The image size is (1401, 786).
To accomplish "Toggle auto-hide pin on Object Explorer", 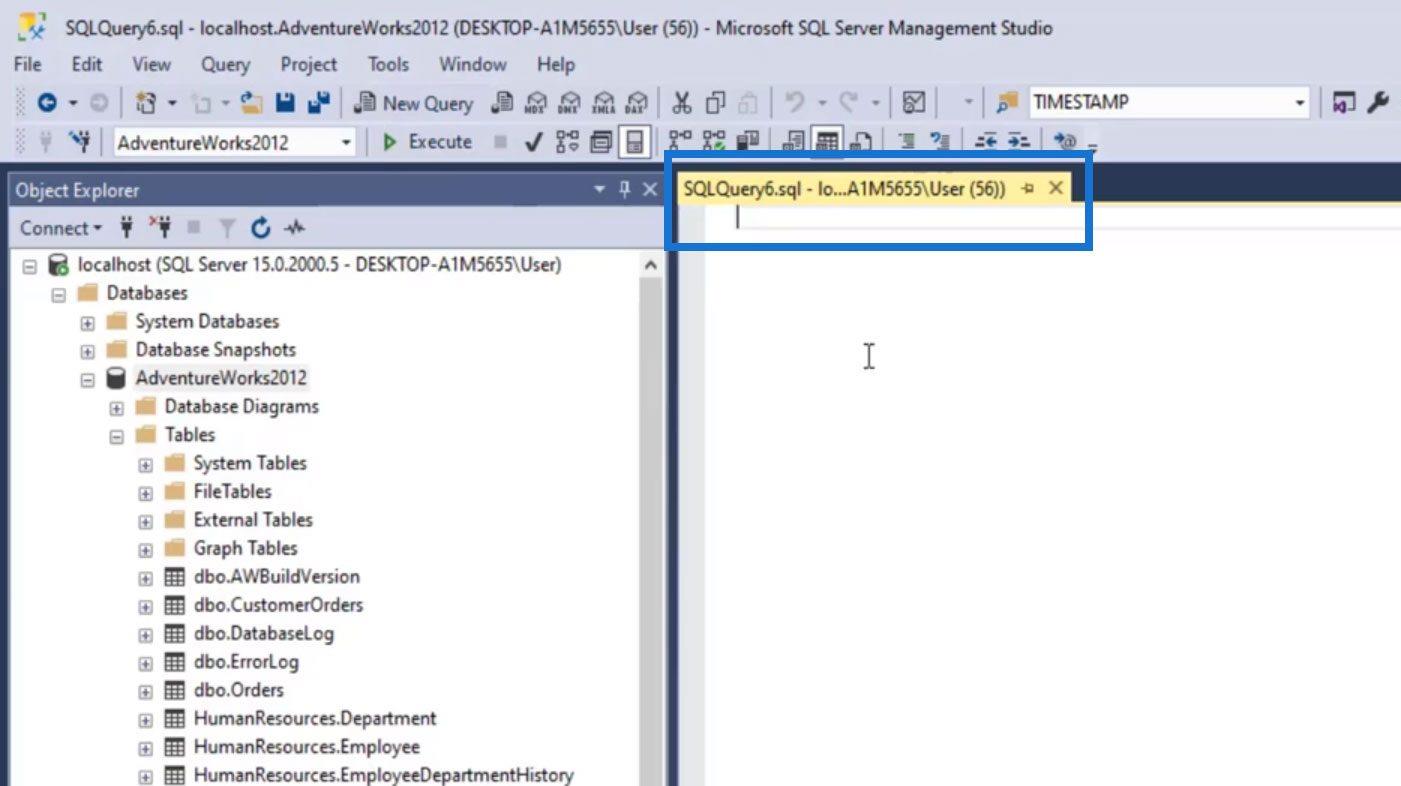I will pyautogui.click(x=625, y=189).
